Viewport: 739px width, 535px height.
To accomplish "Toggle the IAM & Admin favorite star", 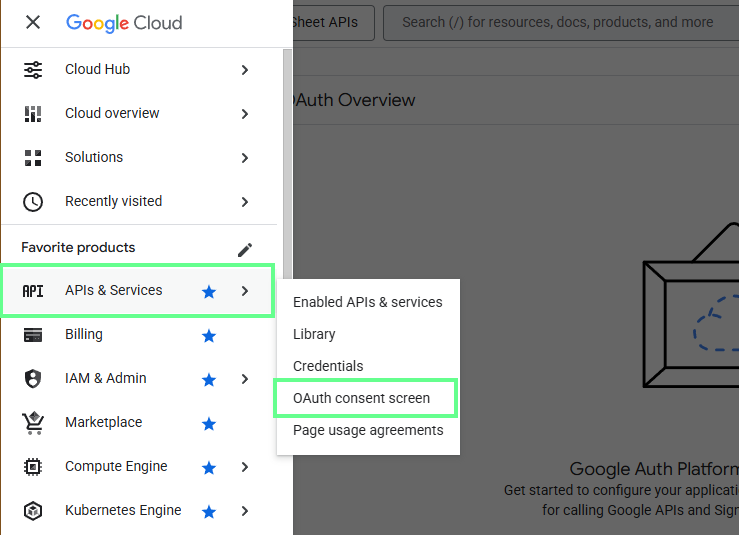I will point(209,379).
